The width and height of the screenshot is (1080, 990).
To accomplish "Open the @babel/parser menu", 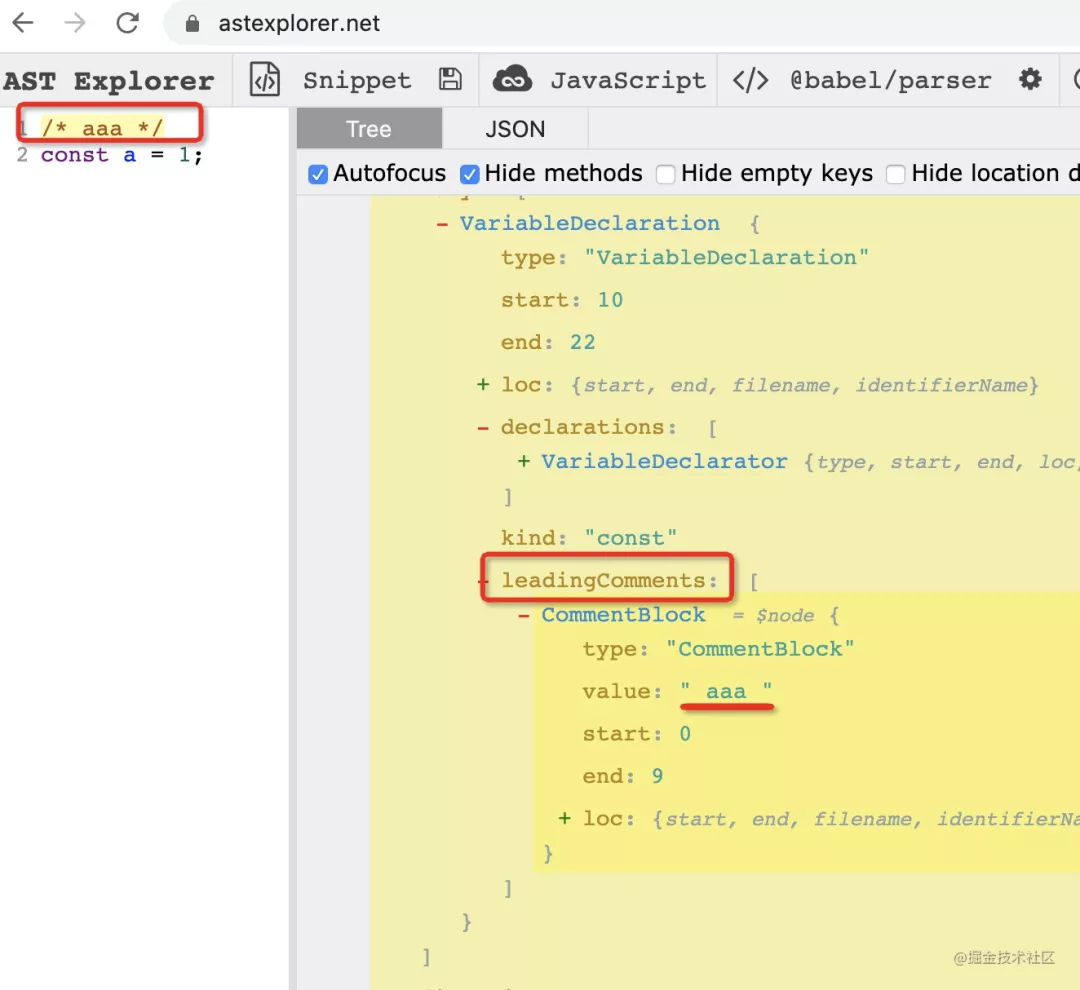I will (890, 81).
